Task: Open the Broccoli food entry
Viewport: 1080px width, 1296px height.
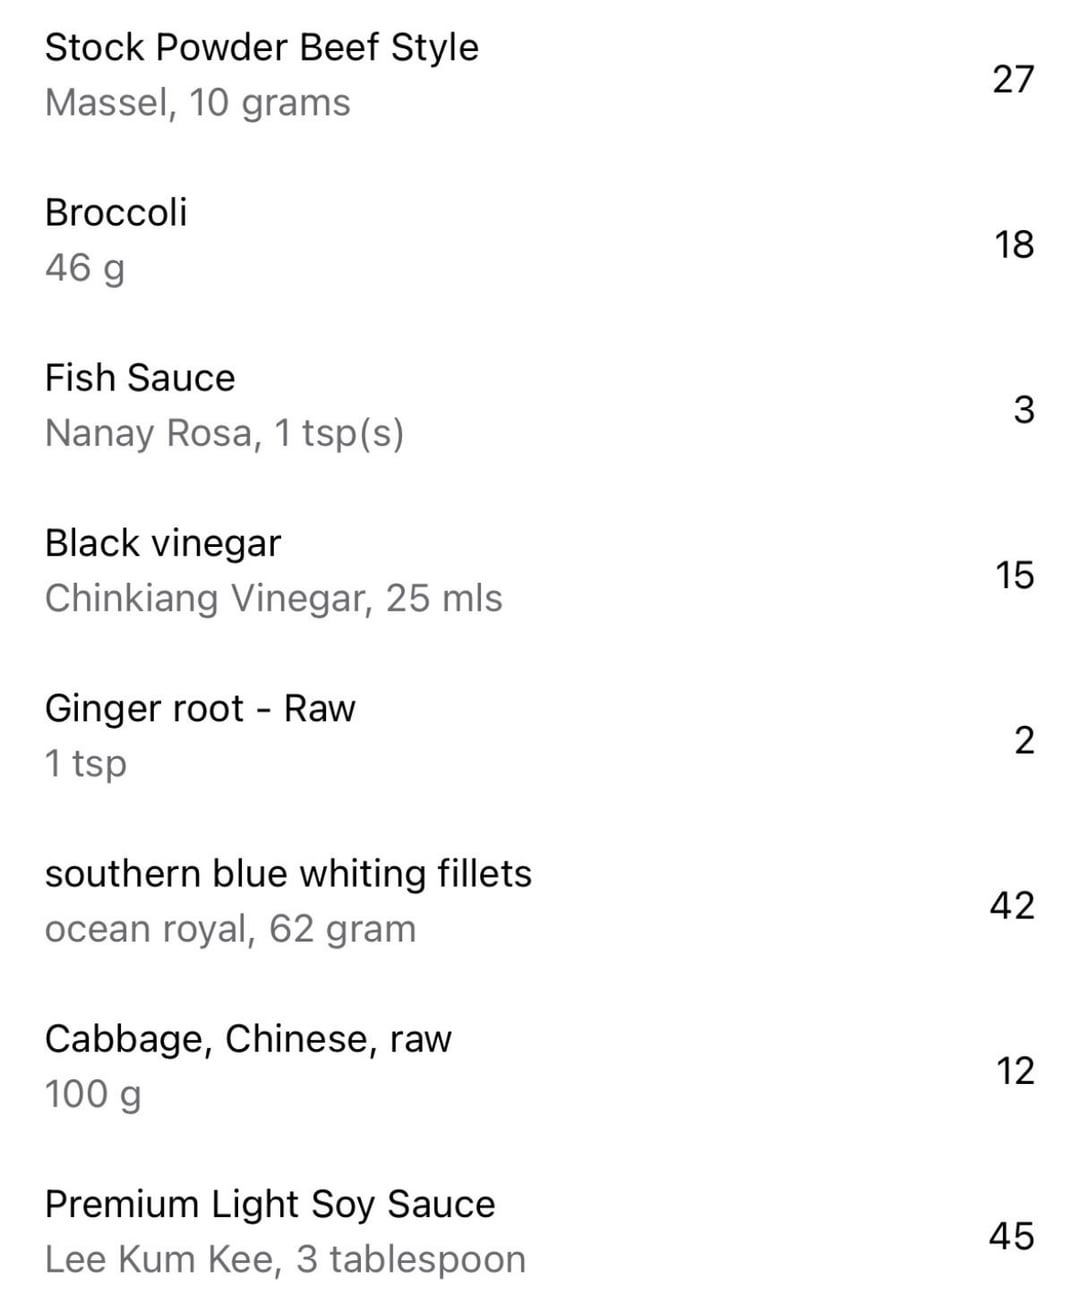Action: click(116, 213)
